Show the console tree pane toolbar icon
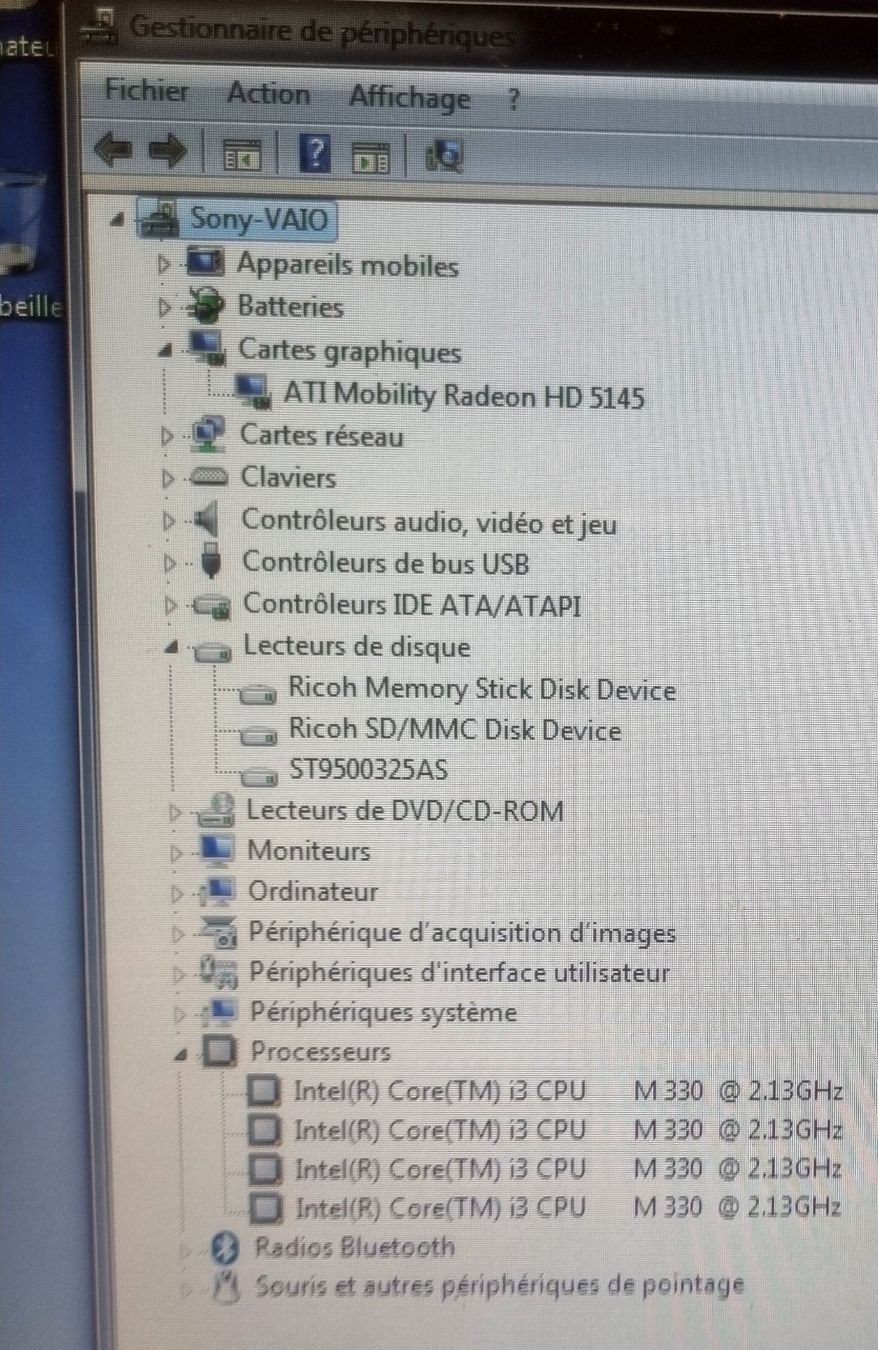The image size is (878, 1350). pyautogui.click(x=241, y=155)
